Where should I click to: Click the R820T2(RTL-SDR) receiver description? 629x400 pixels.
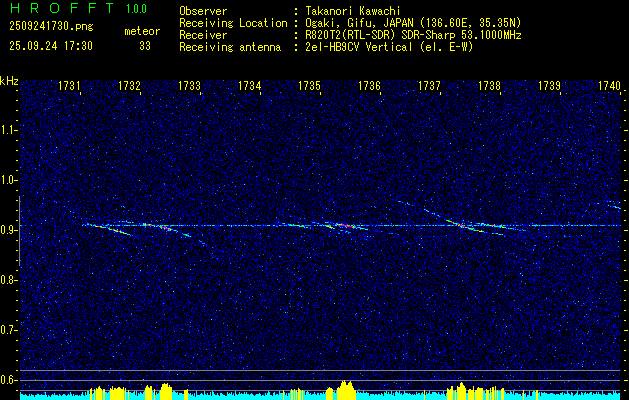pos(413,35)
